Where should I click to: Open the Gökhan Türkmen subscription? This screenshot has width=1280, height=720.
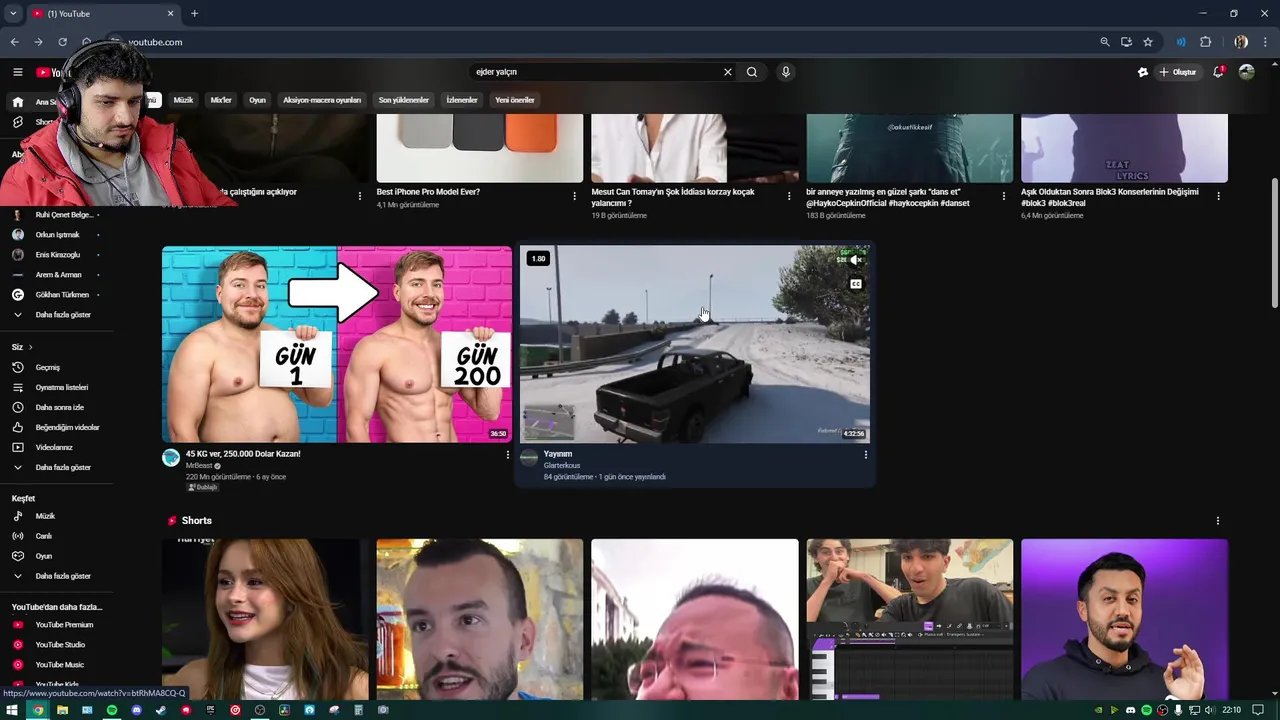point(60,295)
